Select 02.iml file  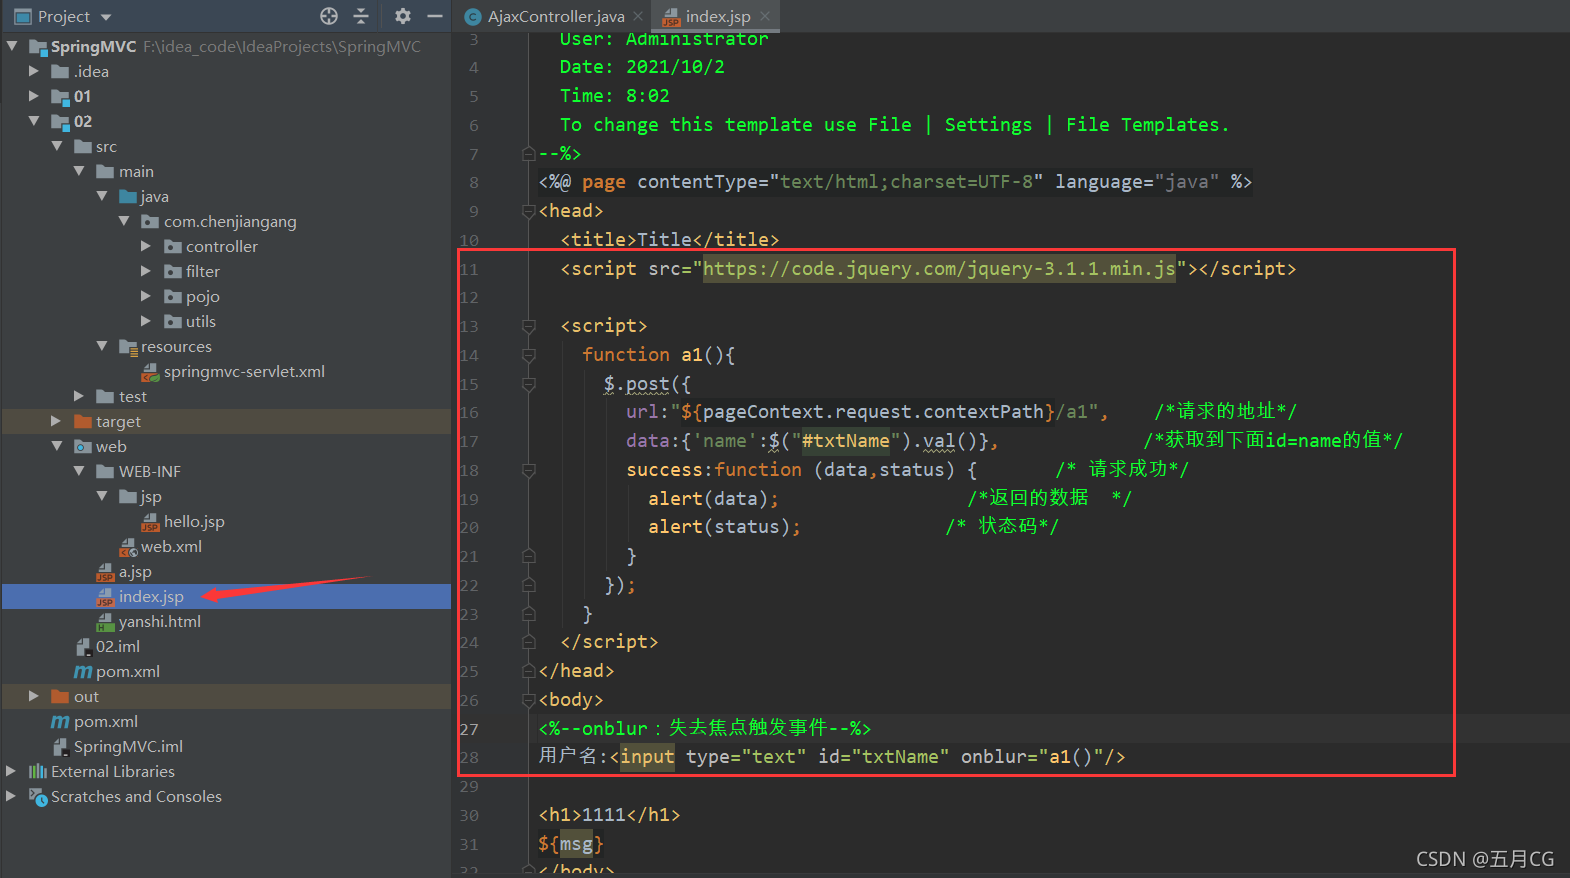click(118, 647)
